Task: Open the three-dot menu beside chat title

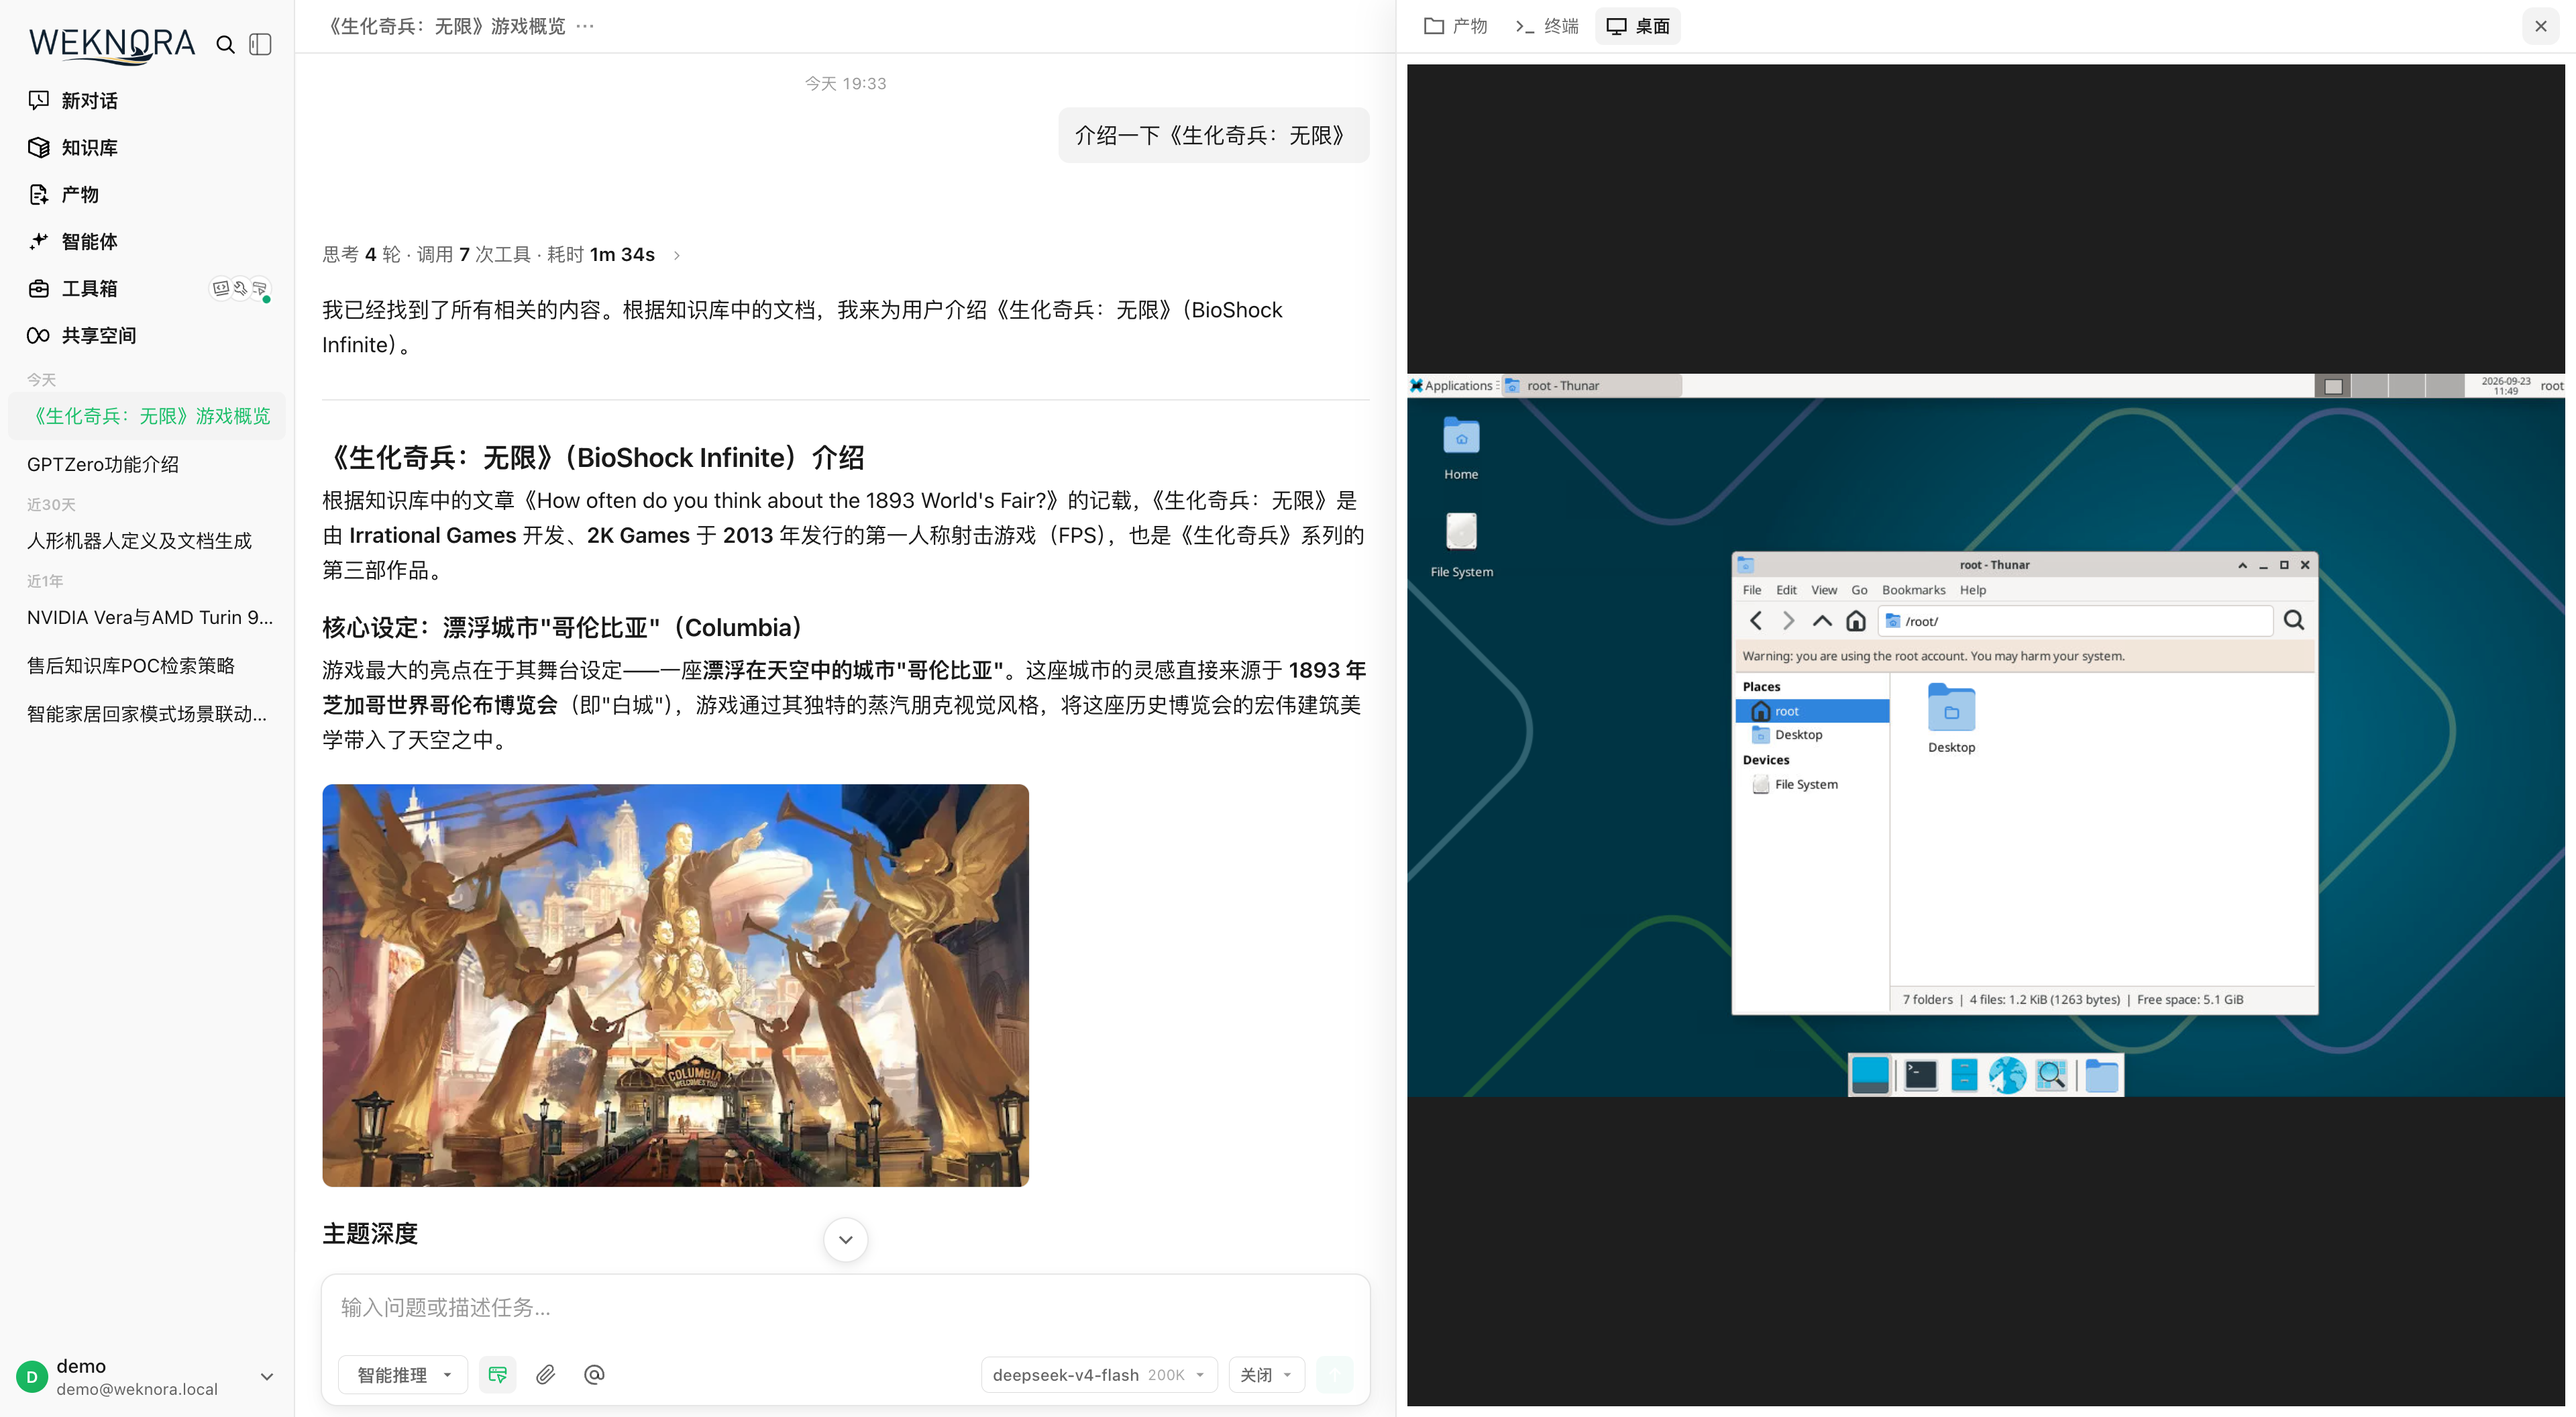Action: 585,26
